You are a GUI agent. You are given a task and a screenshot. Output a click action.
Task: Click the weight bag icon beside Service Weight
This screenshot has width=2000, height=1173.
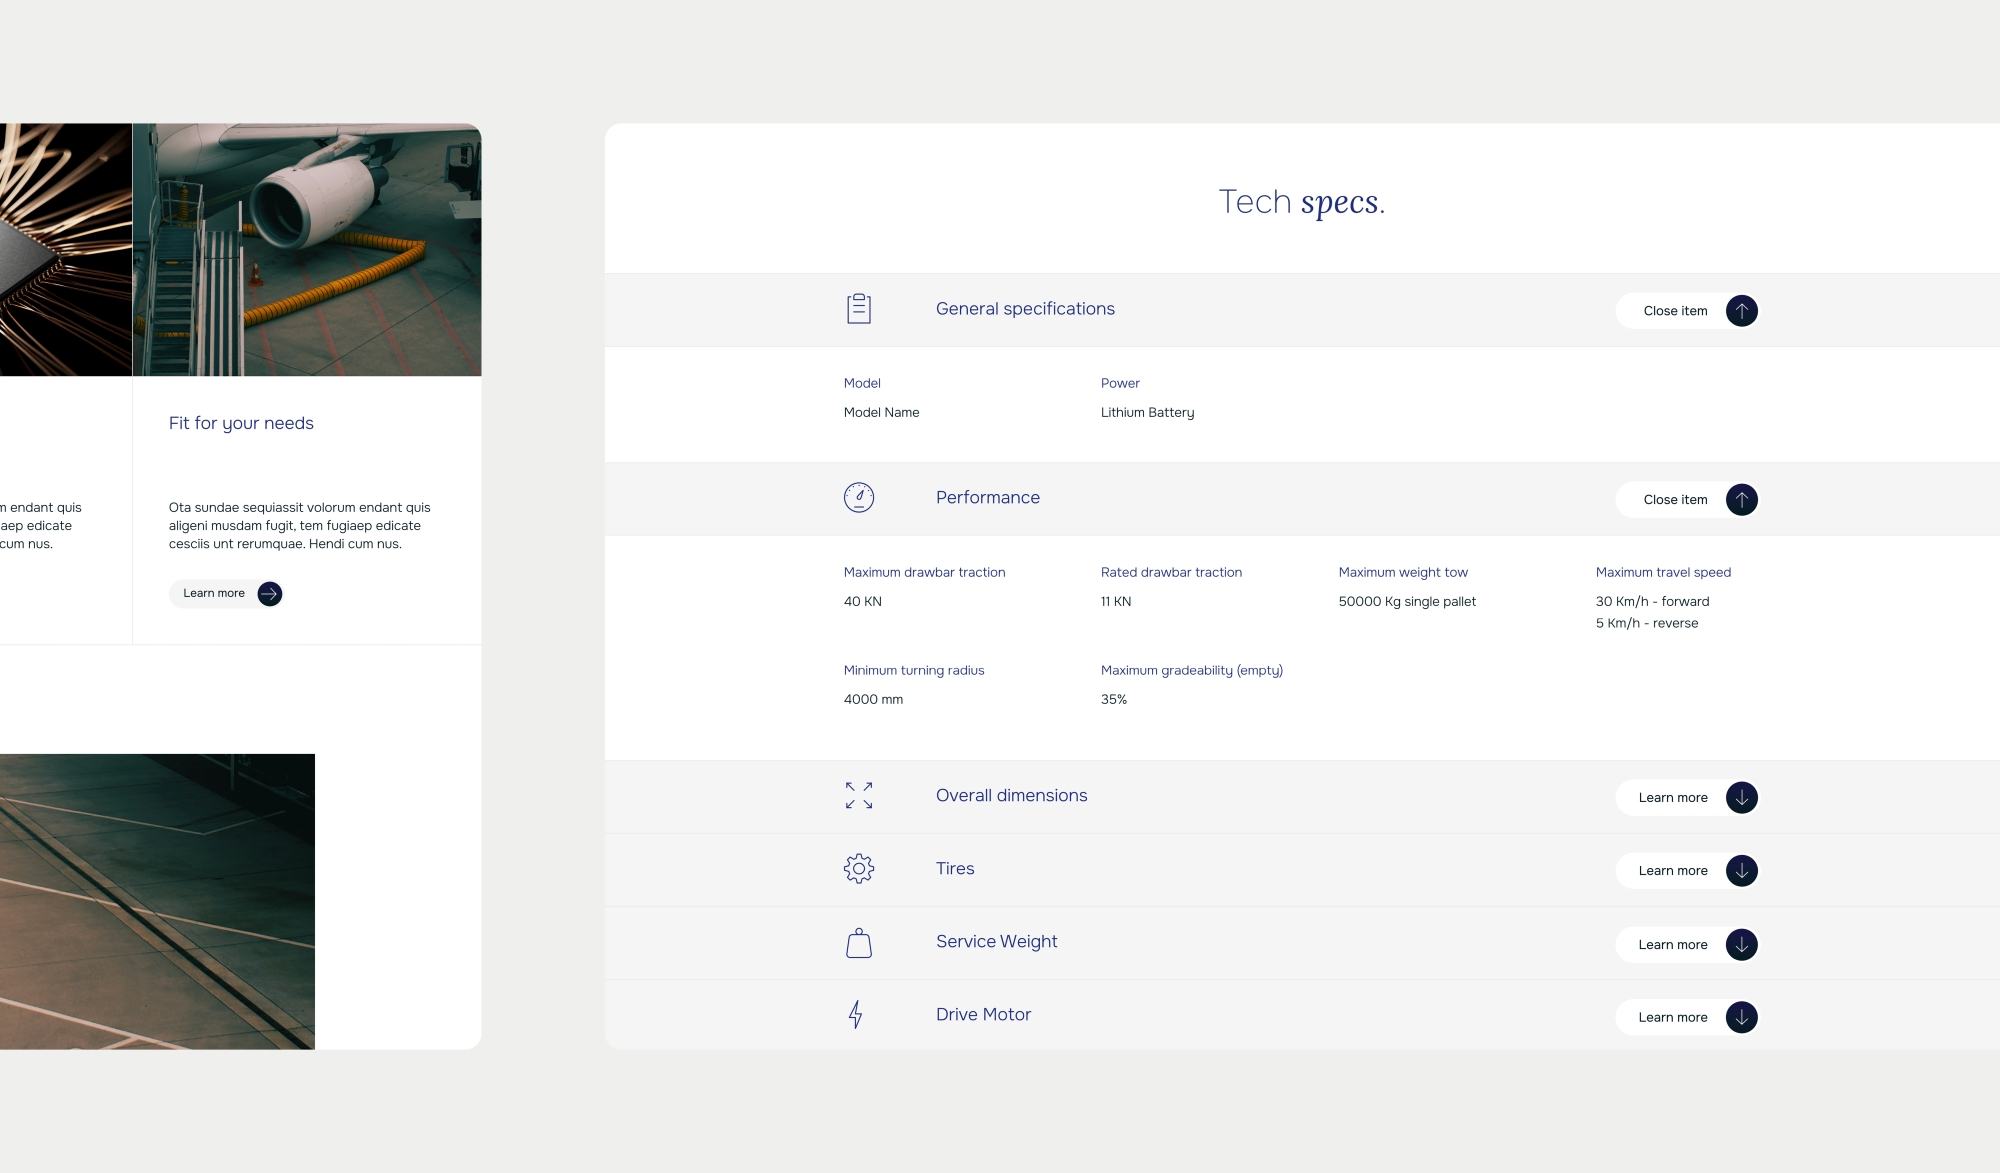pyautogui.click(x=858, y=943)
